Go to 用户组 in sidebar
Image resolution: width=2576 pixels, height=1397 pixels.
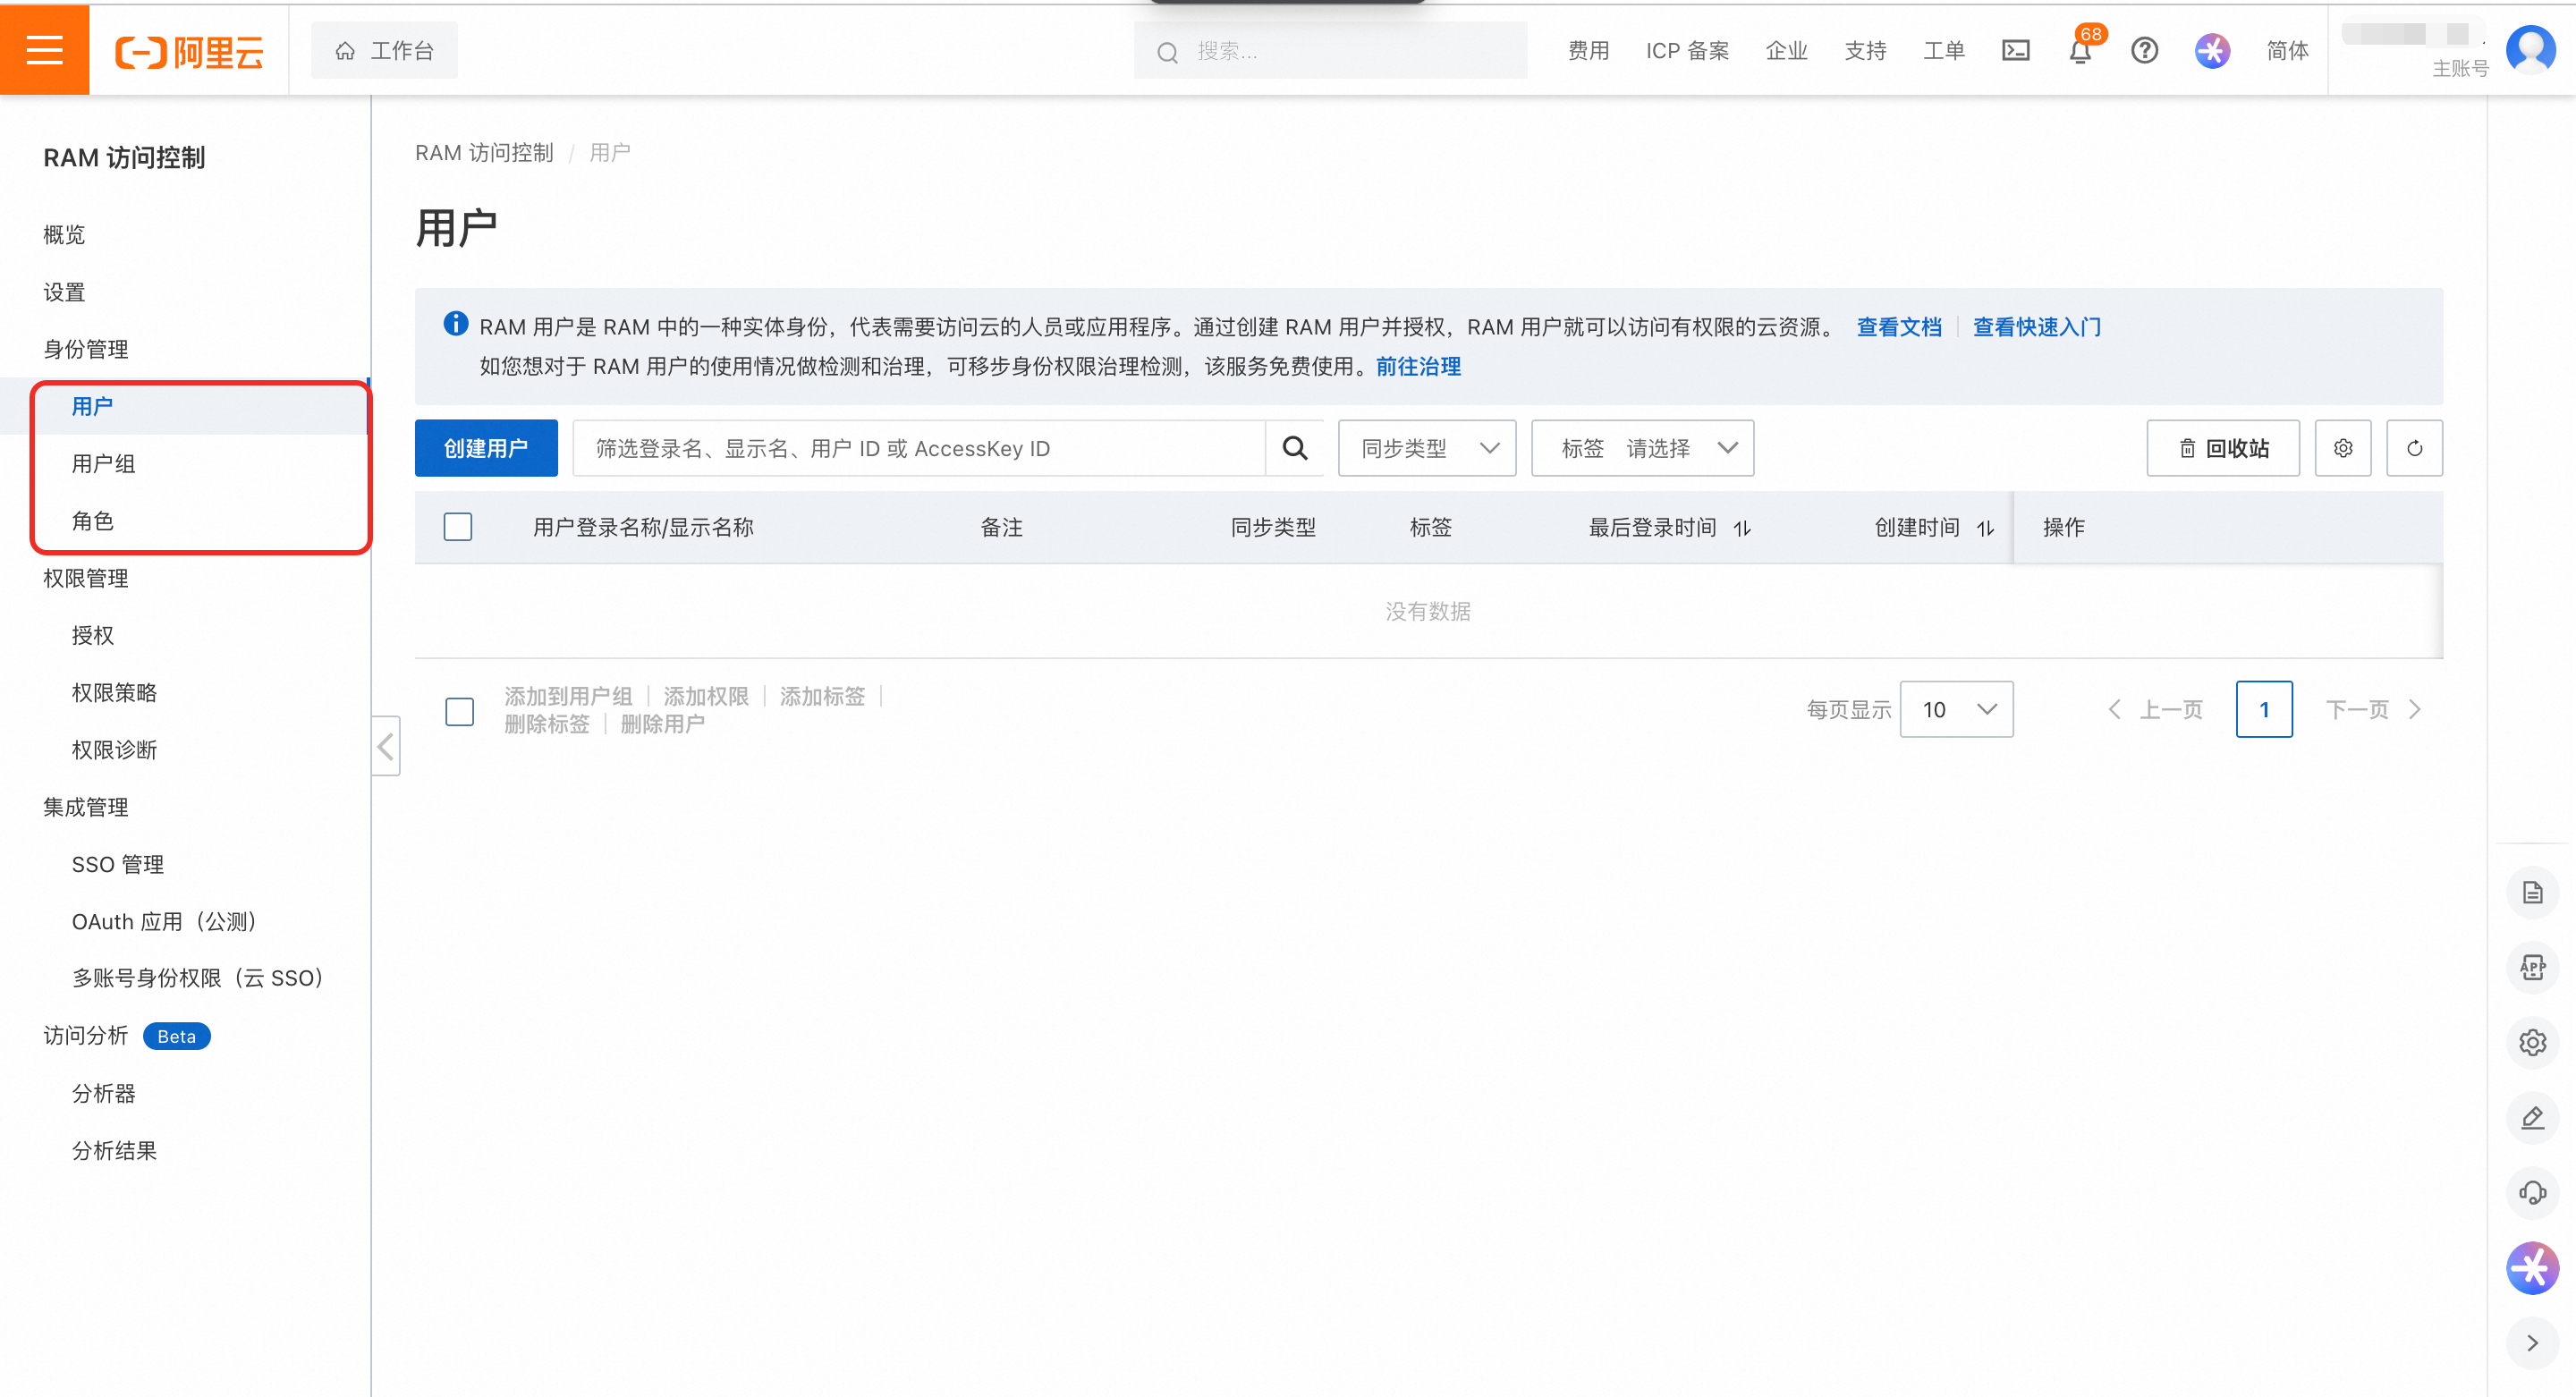(104, 464)
